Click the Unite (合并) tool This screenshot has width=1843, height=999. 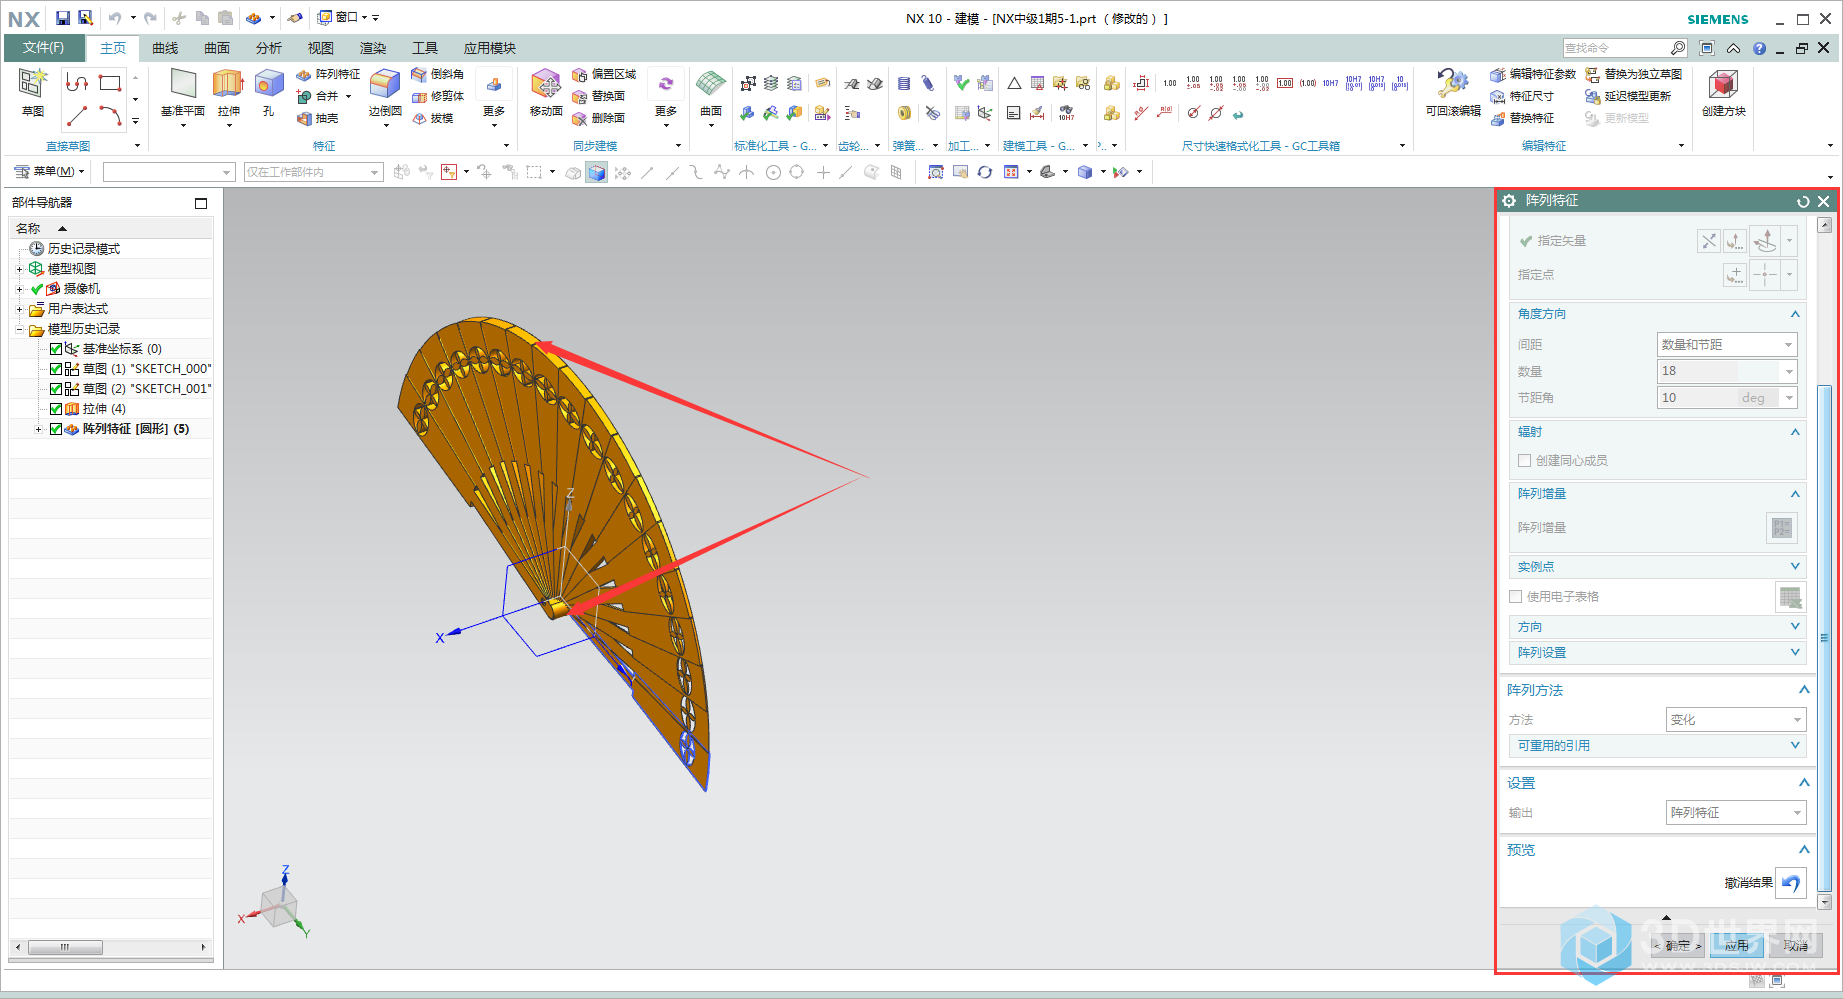(x=318, y=96)
